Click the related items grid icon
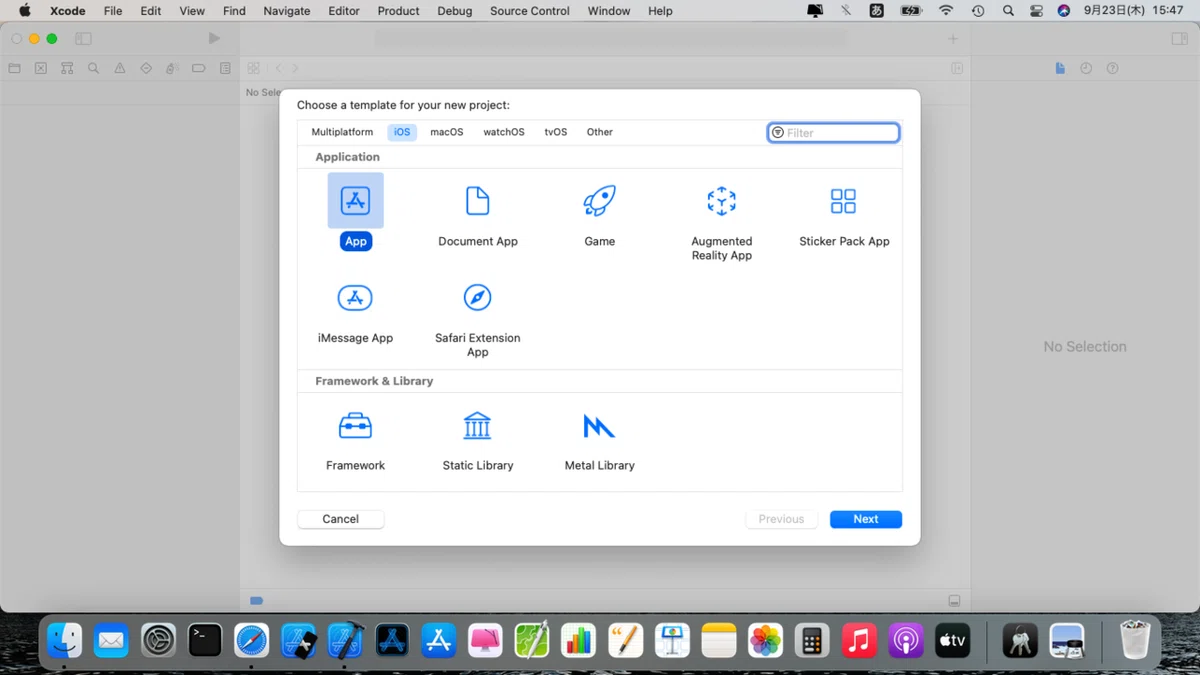 [x=254, y=68]
